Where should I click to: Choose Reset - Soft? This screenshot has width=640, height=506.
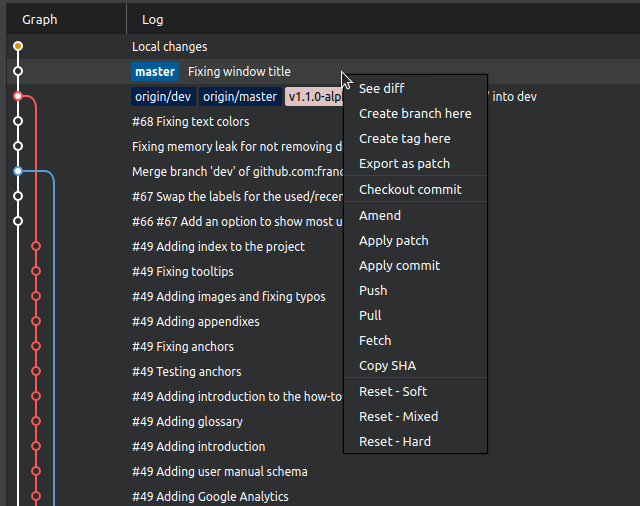tap(416, 392)
